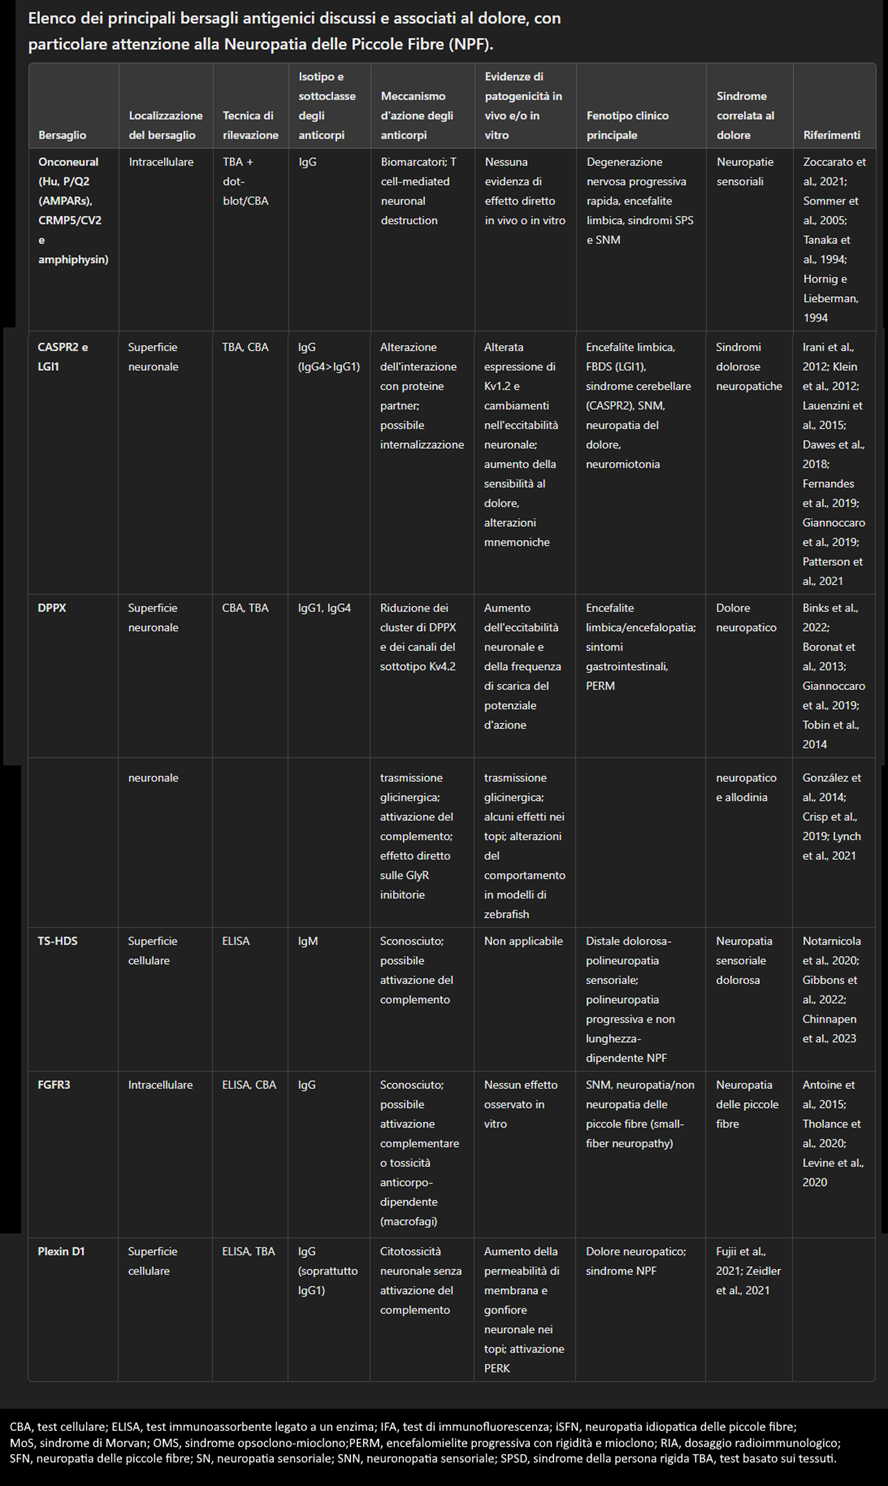Select the 'Fenotipo clinico principale' column header

click(627, 125)
